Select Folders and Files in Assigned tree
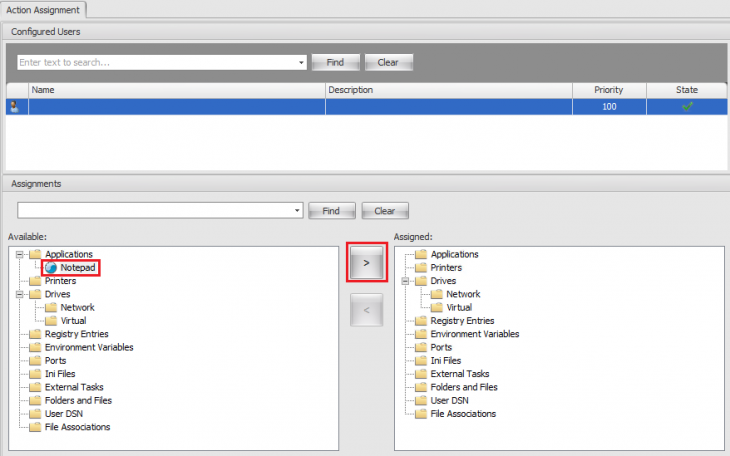The width and height of the screenshot is (730, 456). coord(464,387)
